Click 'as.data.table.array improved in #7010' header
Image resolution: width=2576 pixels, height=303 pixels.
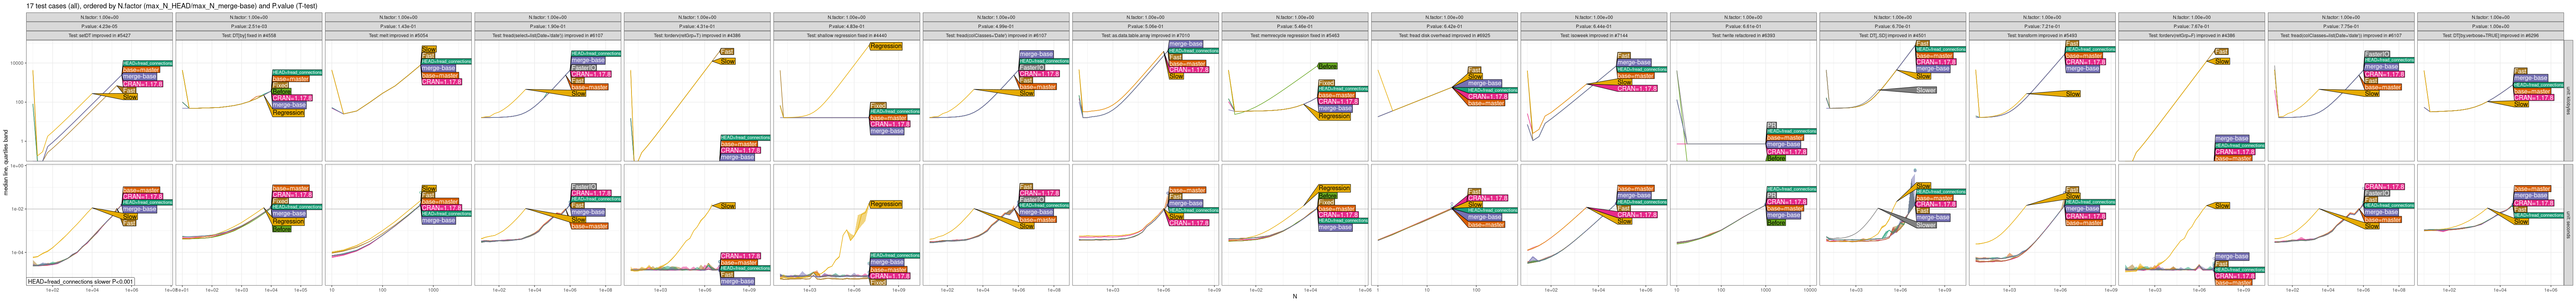pyautogui.click(x=1145, y=35)
